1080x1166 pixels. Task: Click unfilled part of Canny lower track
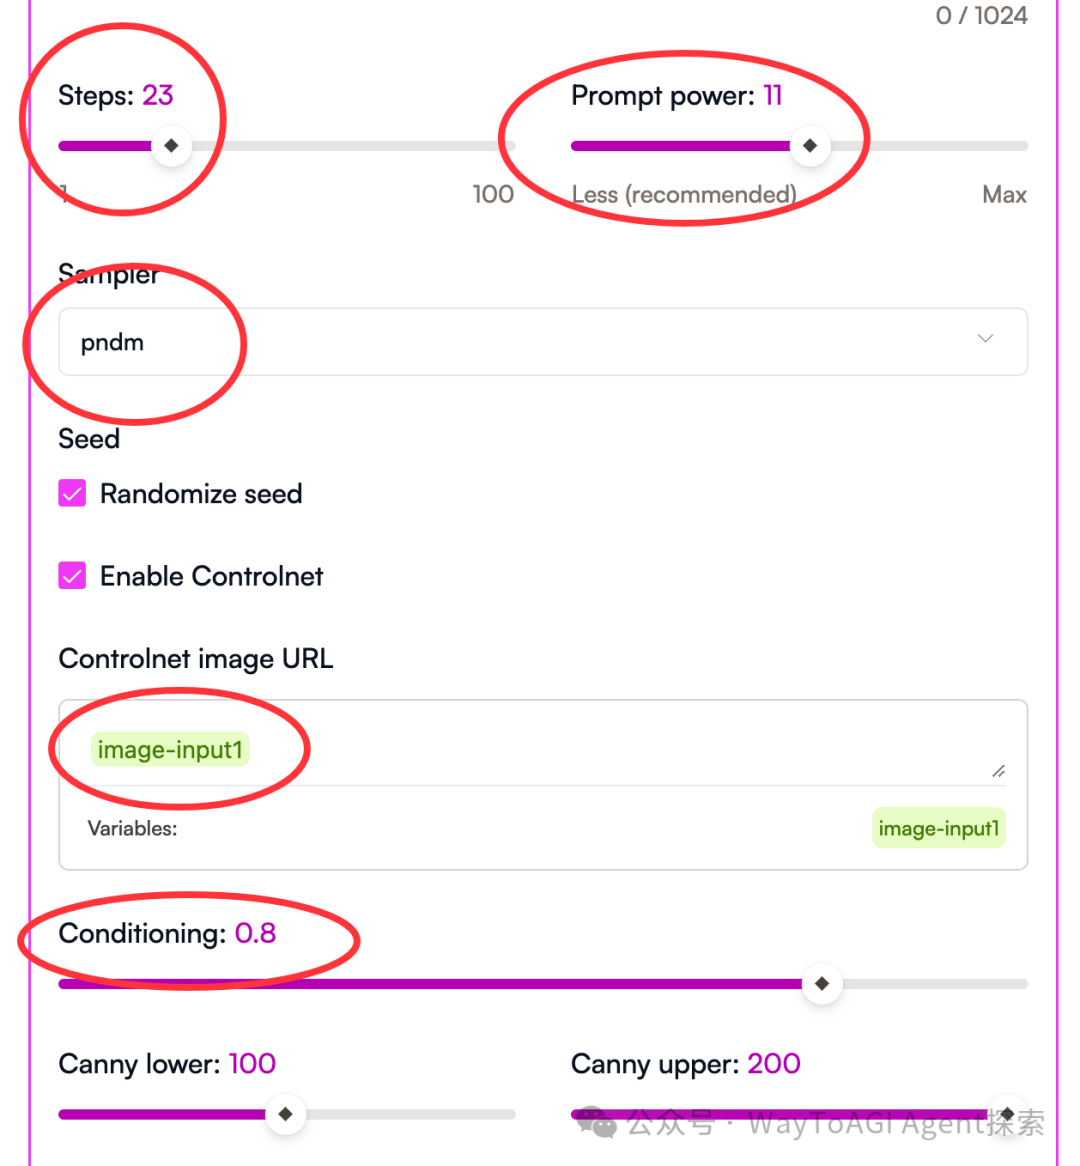[410, 1114]
